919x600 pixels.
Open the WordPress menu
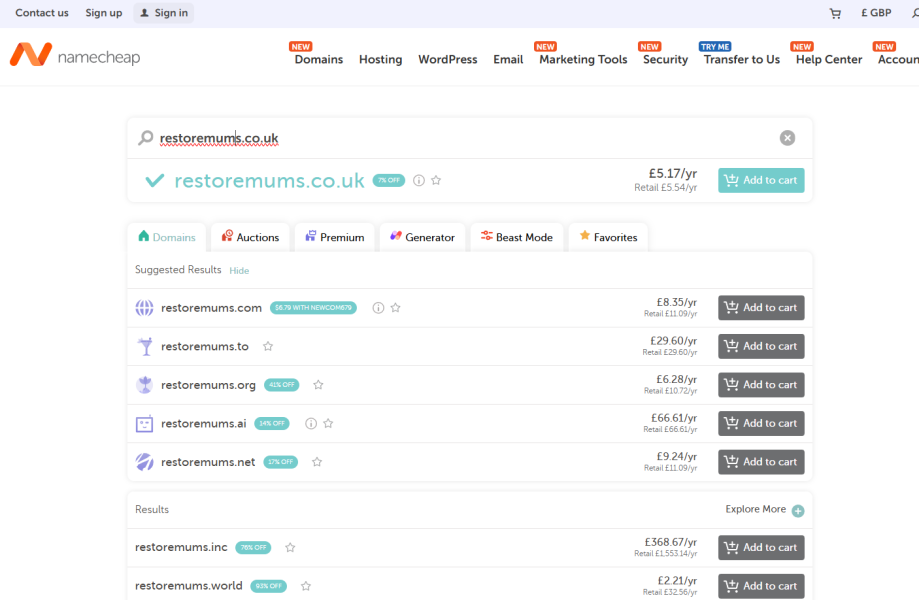point(448,59)
